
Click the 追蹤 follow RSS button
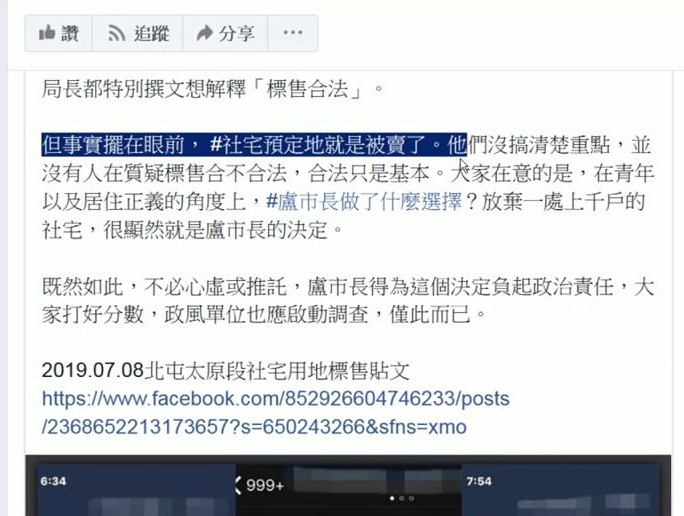[x=138, y=33]
